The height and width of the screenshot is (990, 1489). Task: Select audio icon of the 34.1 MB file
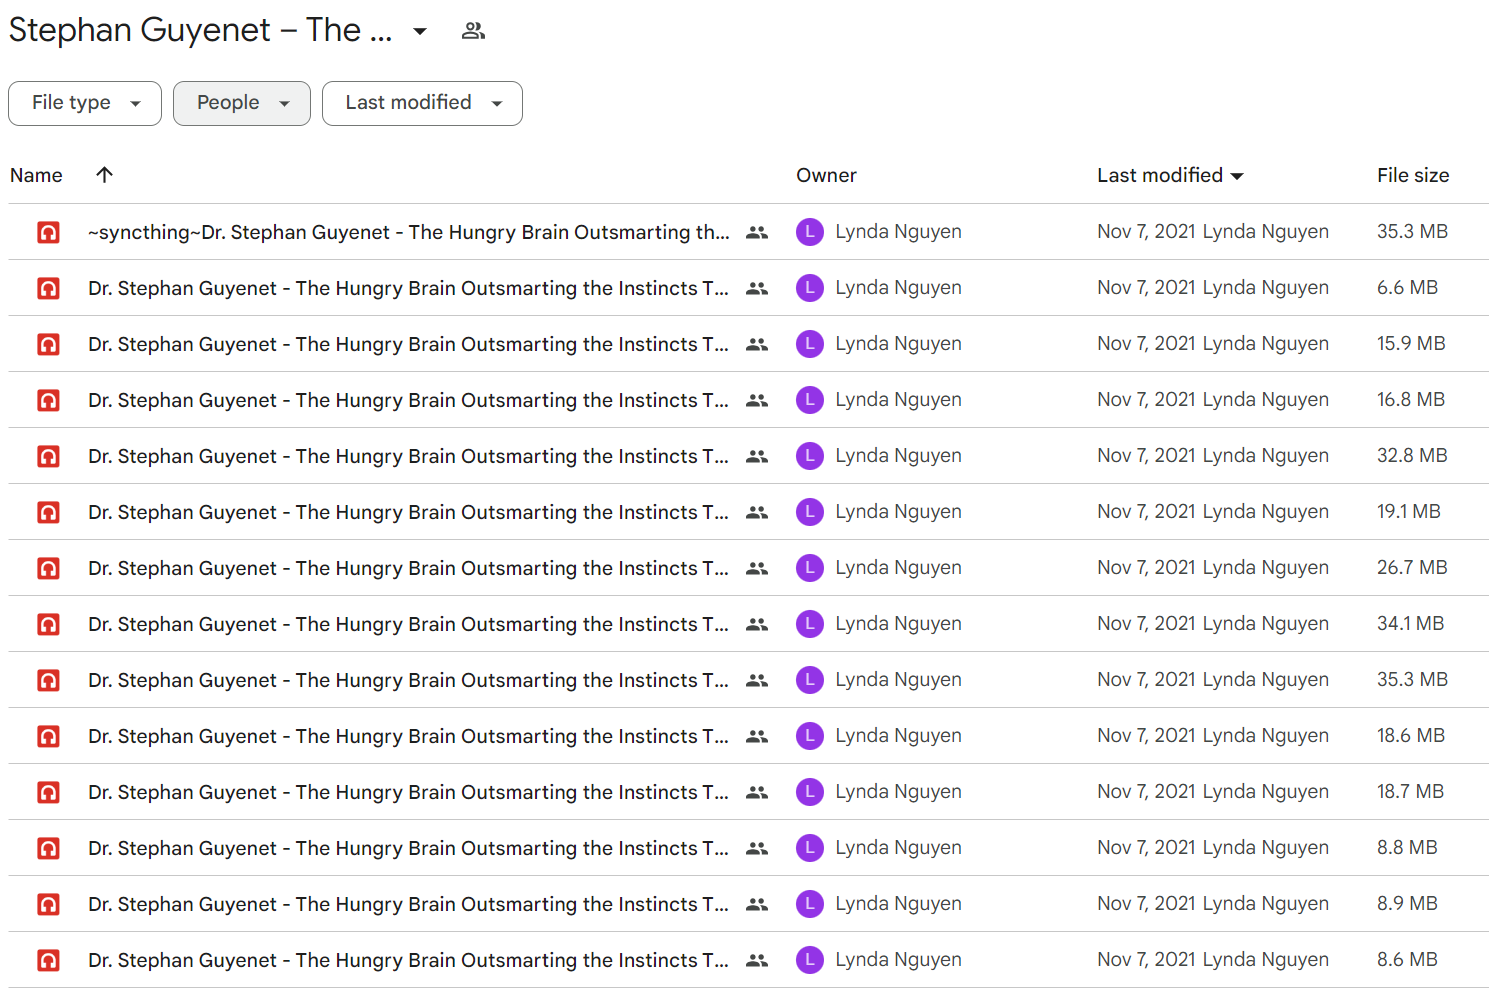[48, 624]
